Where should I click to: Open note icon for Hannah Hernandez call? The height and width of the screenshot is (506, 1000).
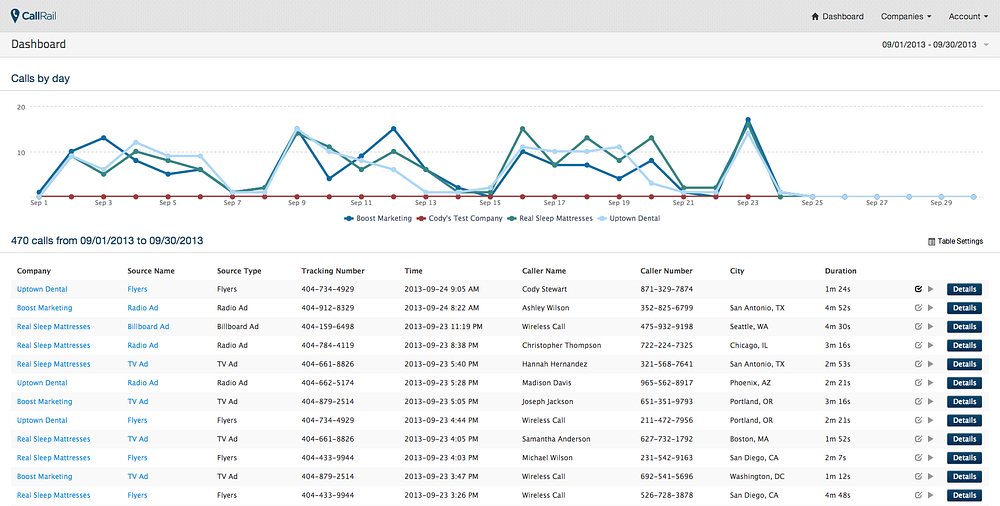918,364
